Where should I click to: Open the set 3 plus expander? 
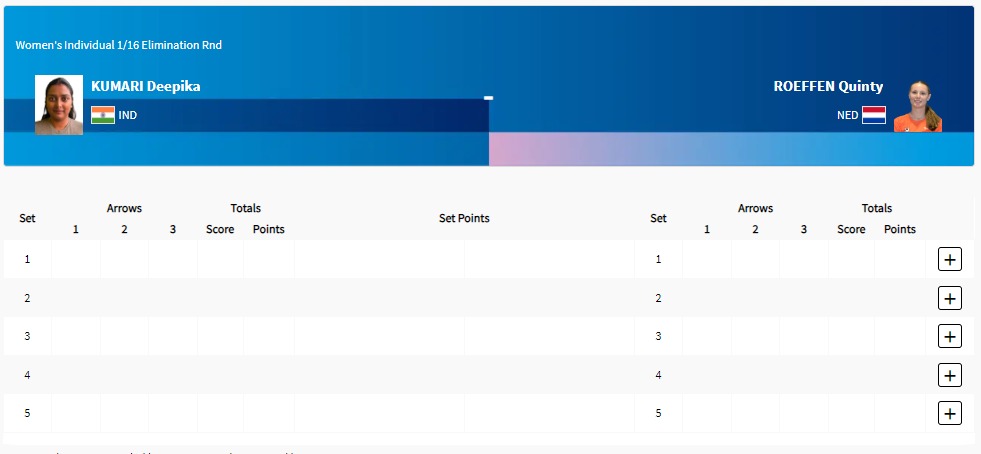coord(949,336)
